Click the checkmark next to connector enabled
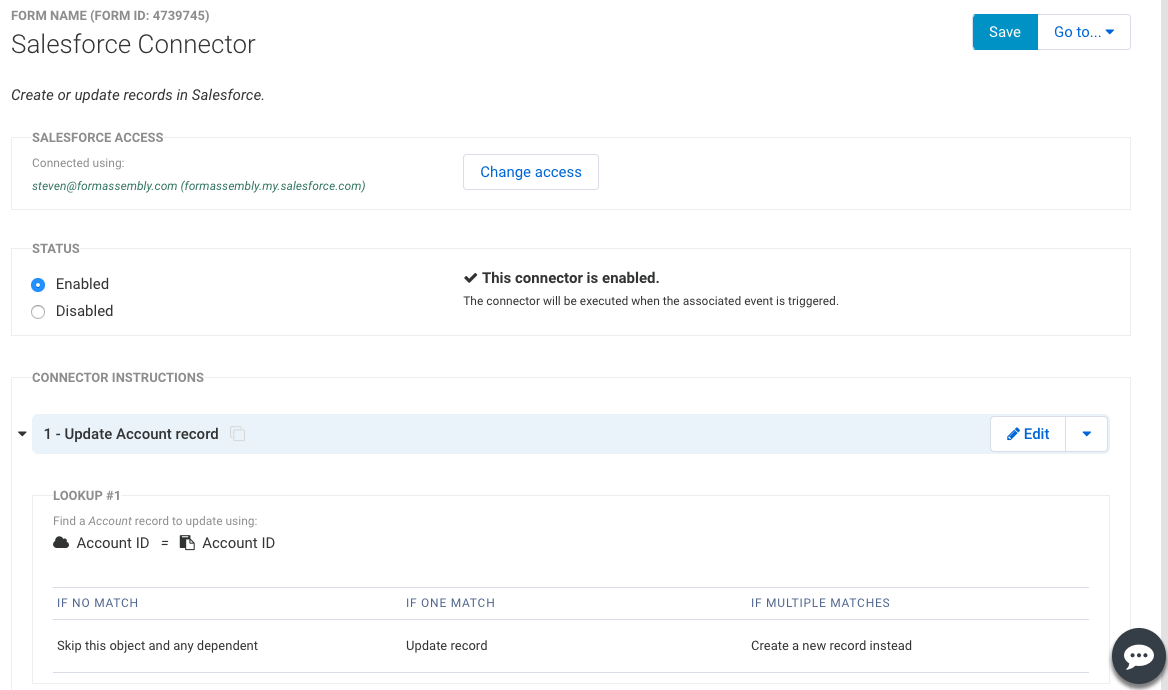 pyautogui.click(x=470, y=278)
